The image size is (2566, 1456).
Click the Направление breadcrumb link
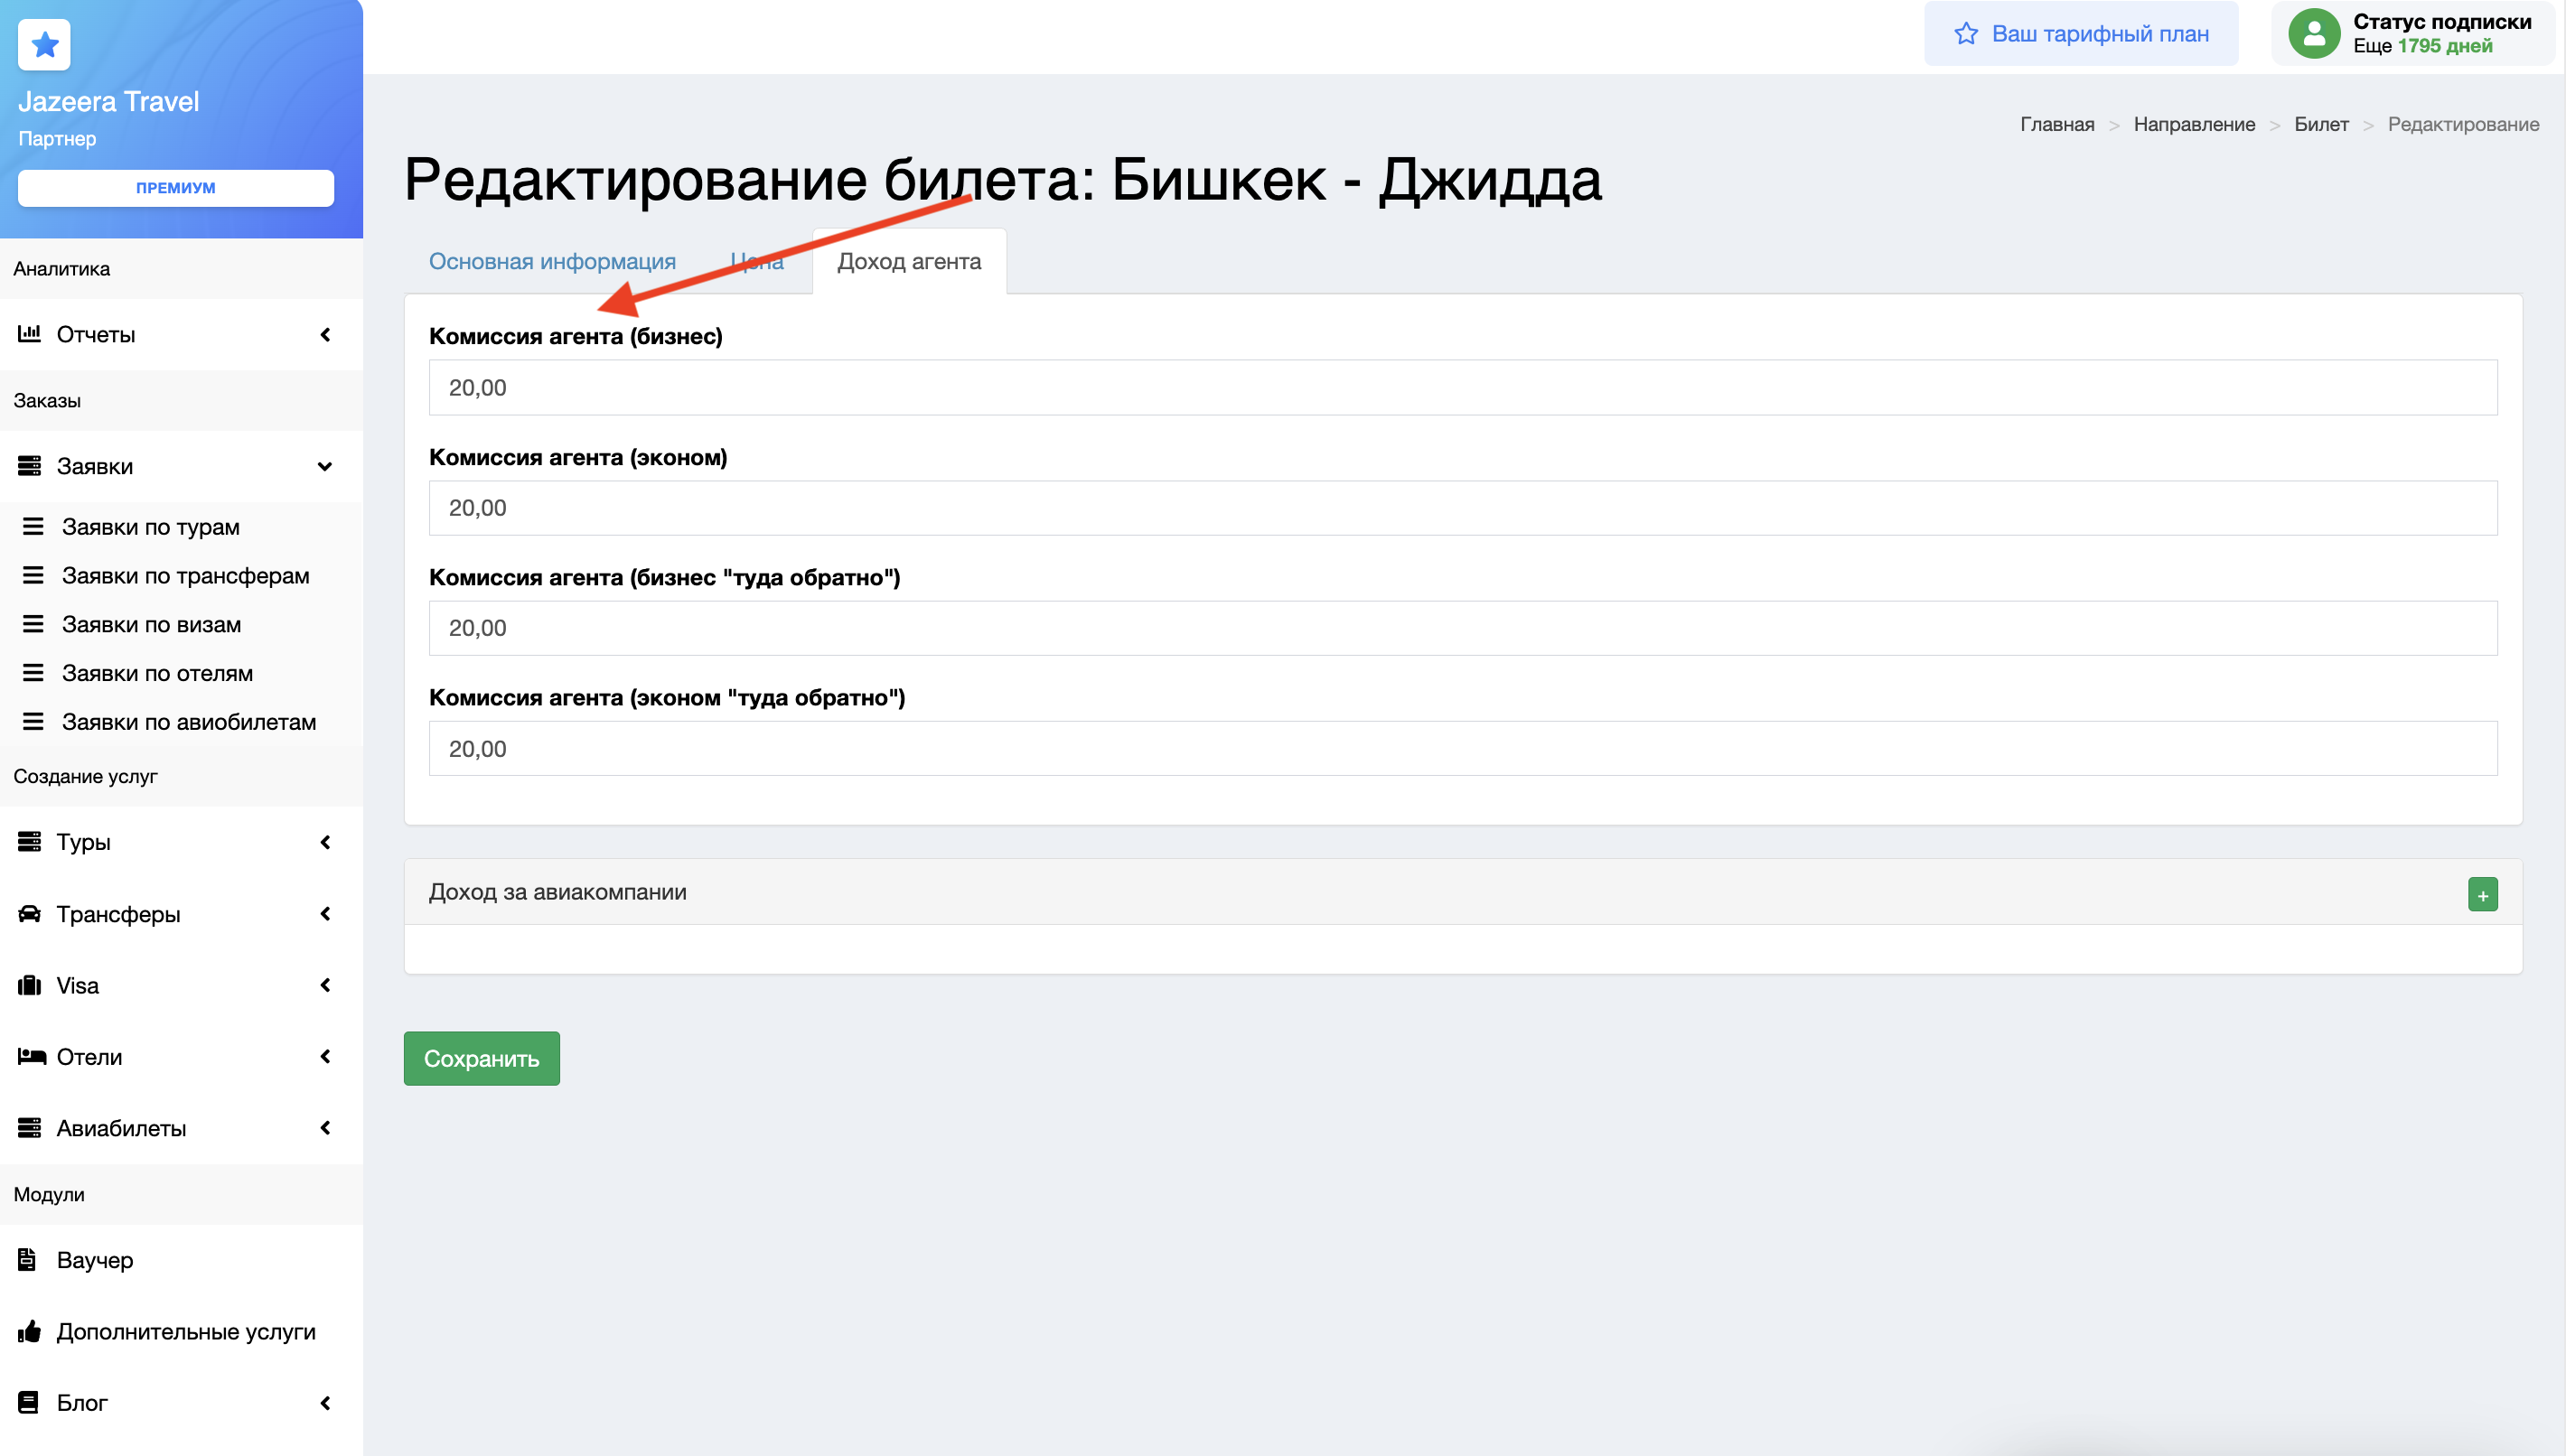pos(2194,124)
